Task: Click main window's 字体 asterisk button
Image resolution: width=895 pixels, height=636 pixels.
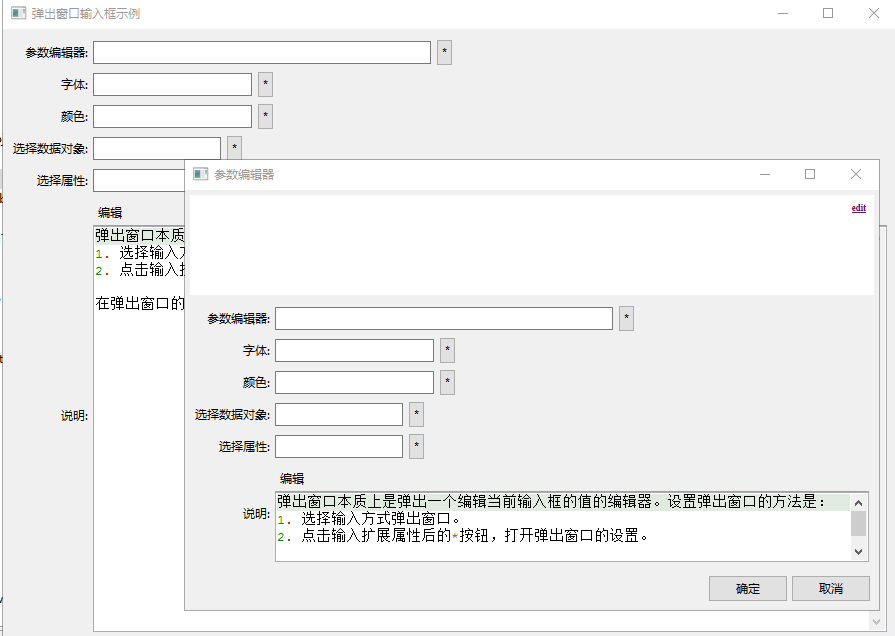Action: (266, 85)
